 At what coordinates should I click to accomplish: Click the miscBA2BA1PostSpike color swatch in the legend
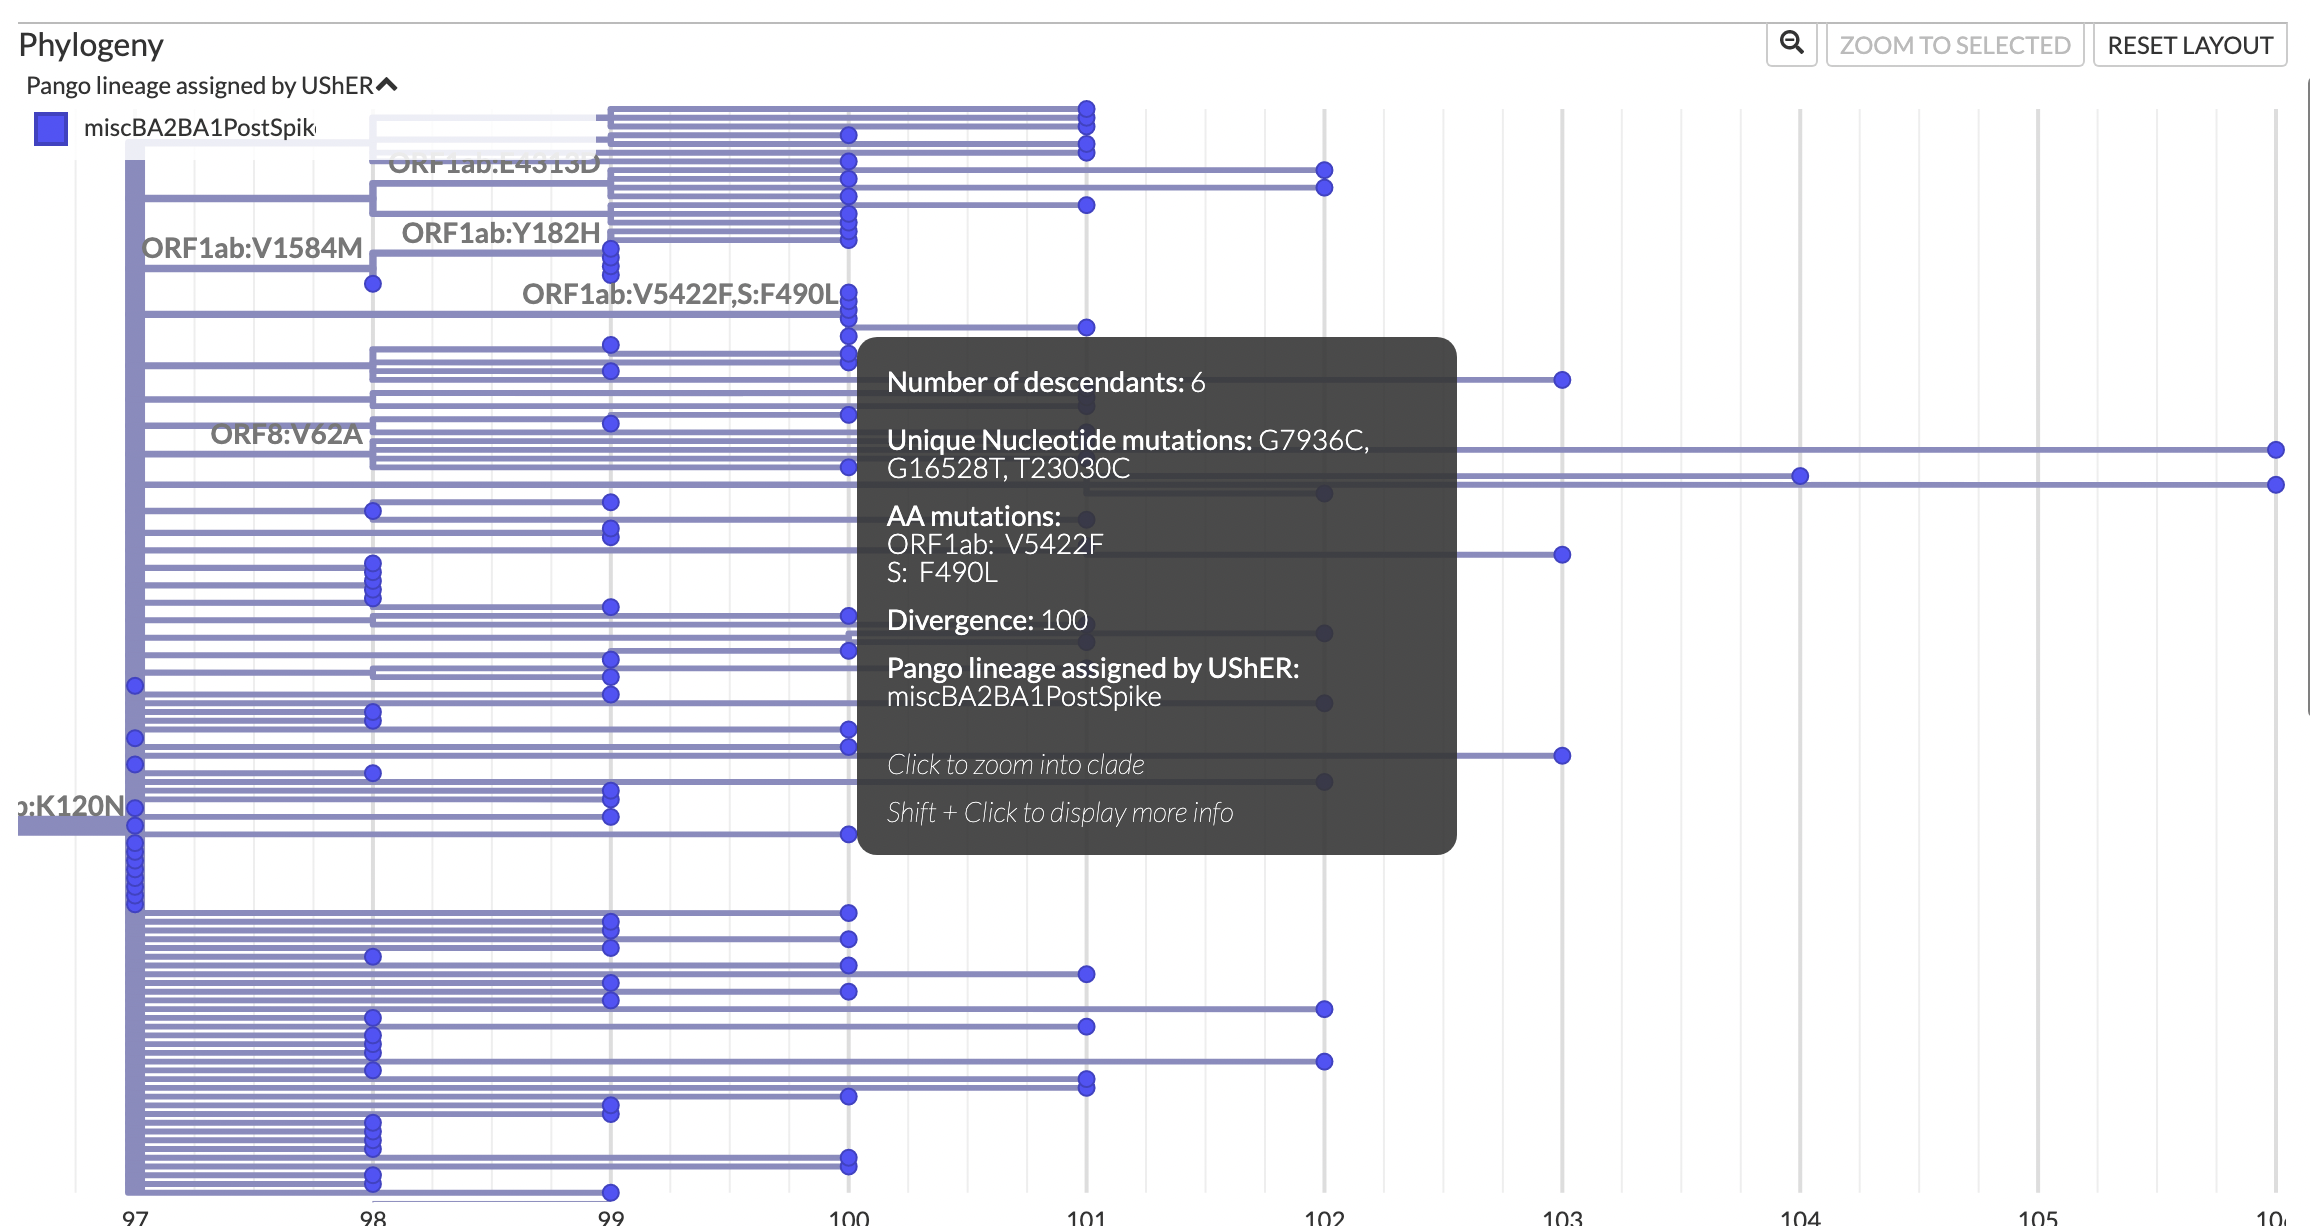(49, 128)
